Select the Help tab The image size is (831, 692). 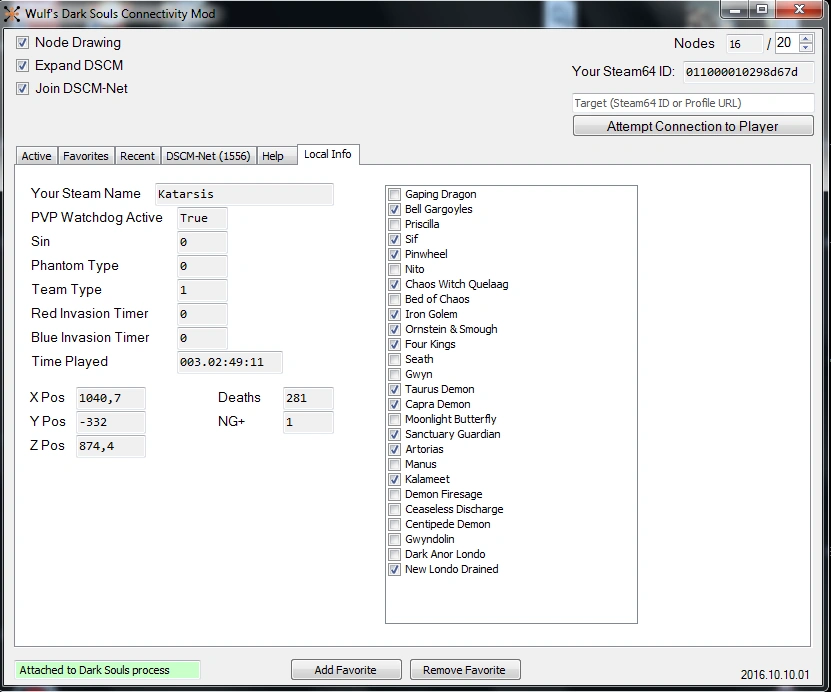(x=273, y=156)
